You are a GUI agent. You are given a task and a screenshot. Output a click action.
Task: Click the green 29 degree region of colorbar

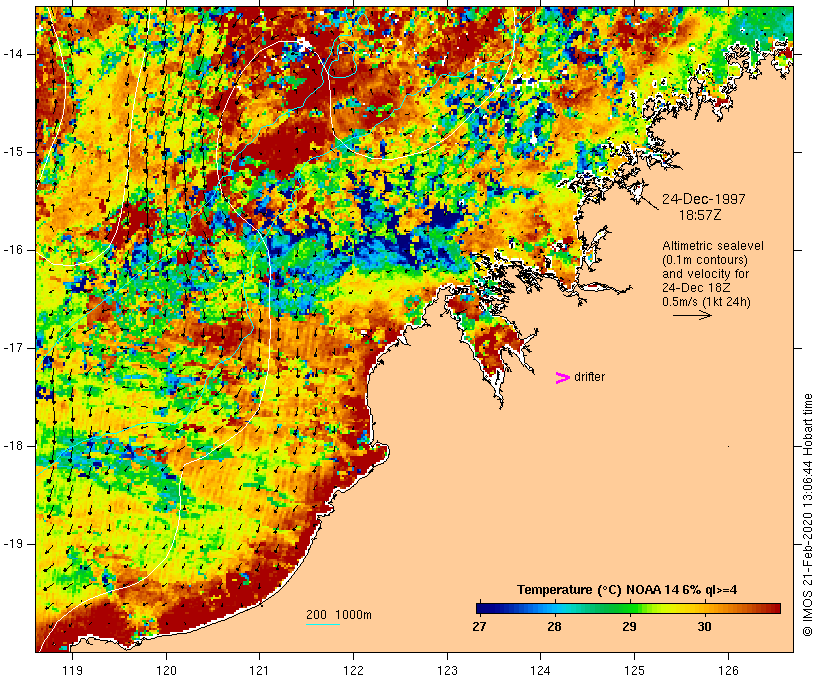(x=630, y=608)
